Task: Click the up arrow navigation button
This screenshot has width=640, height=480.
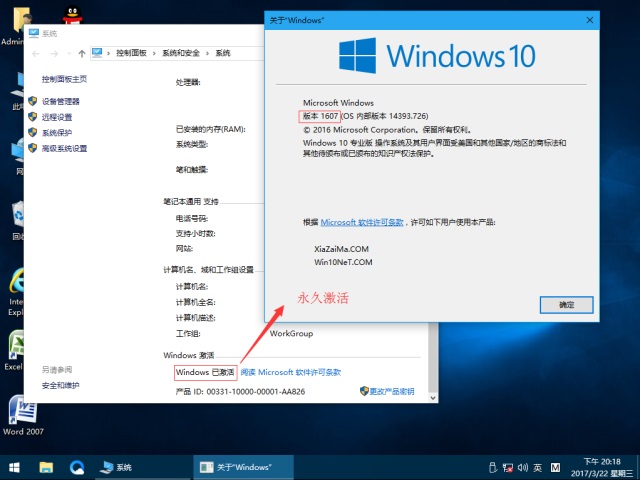Action: pyautogui.click(x=81, y=52)
